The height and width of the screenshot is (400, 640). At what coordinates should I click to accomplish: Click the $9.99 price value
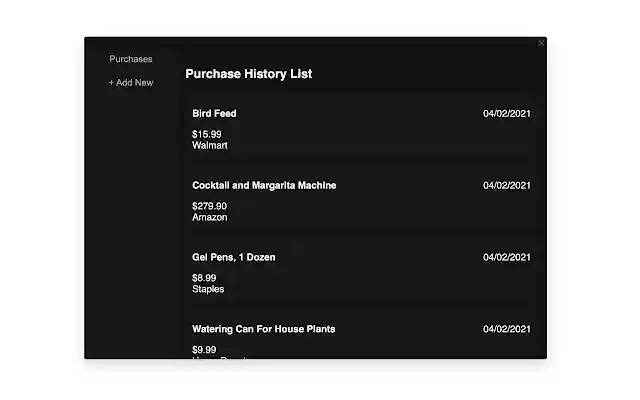pos(204,350)
